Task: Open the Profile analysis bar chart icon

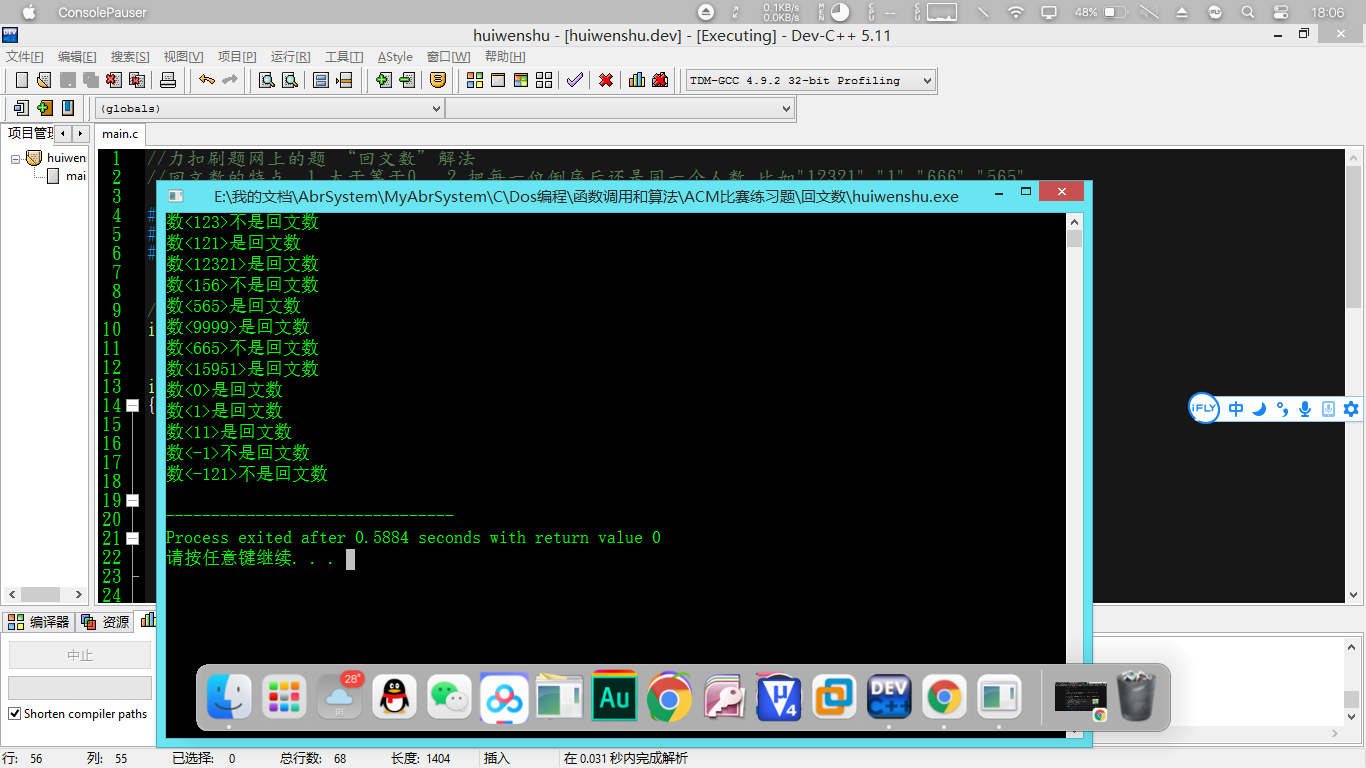Action: point(637,80)
